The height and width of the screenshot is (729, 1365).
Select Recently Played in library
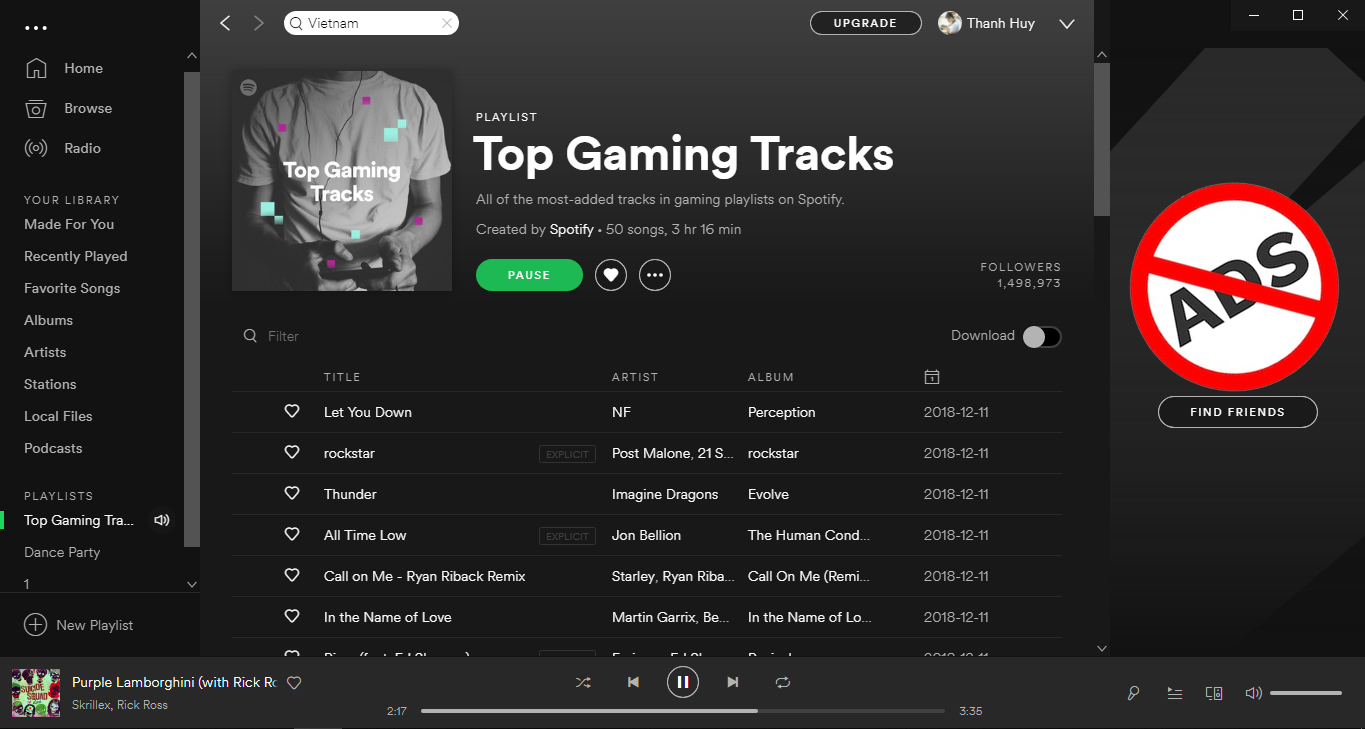(76, 256)
